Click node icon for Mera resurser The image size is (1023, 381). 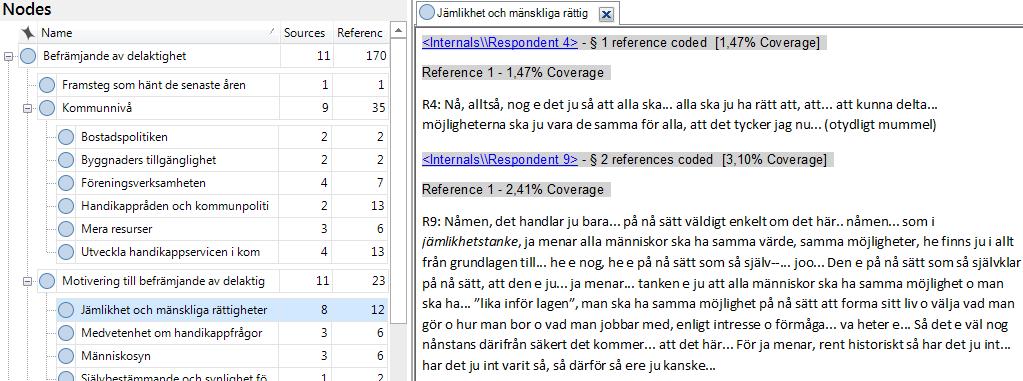[65, 229]
